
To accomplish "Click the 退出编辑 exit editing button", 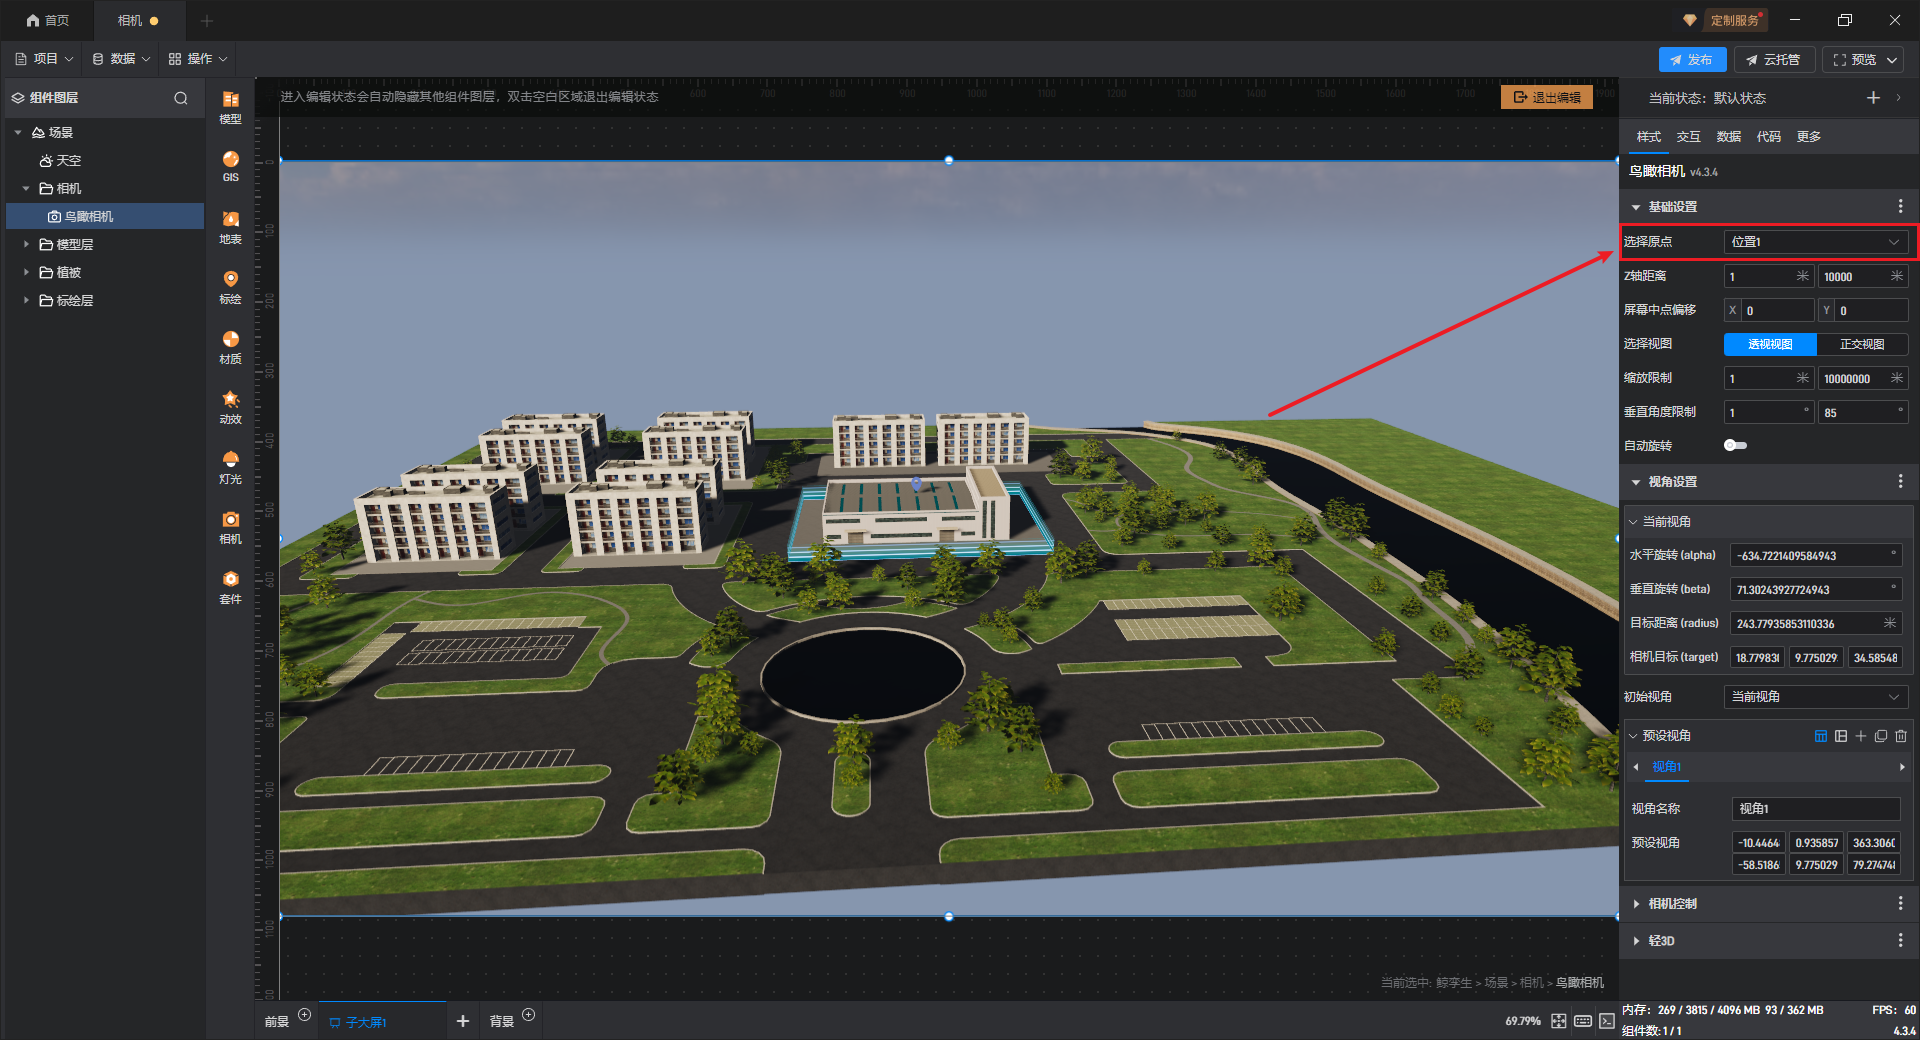I will (1547, 97).
